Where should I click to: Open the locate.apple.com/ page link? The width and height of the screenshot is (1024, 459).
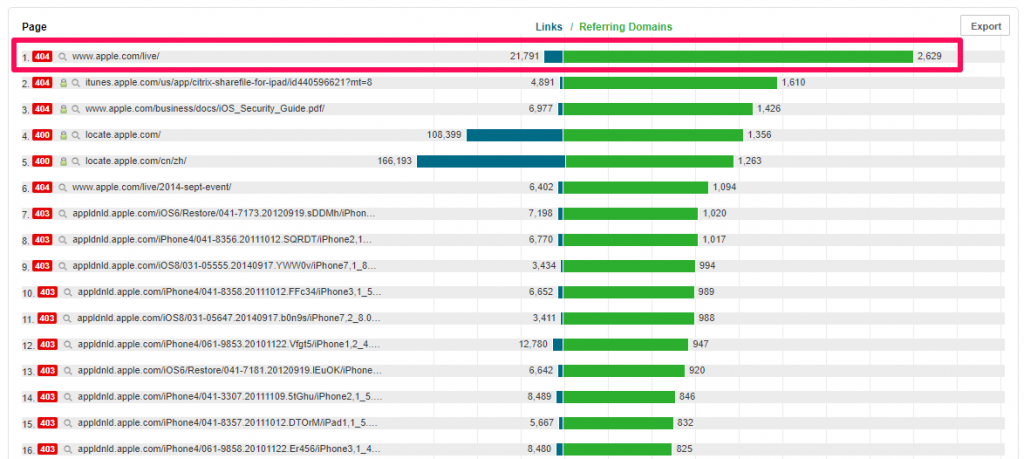[123, 135]
